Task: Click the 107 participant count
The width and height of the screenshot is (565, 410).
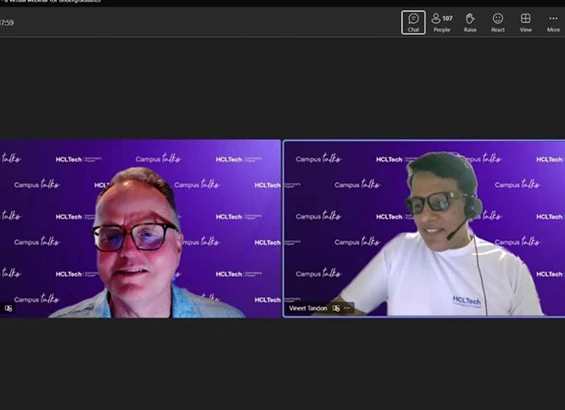Action: click(x=448, y=18)
